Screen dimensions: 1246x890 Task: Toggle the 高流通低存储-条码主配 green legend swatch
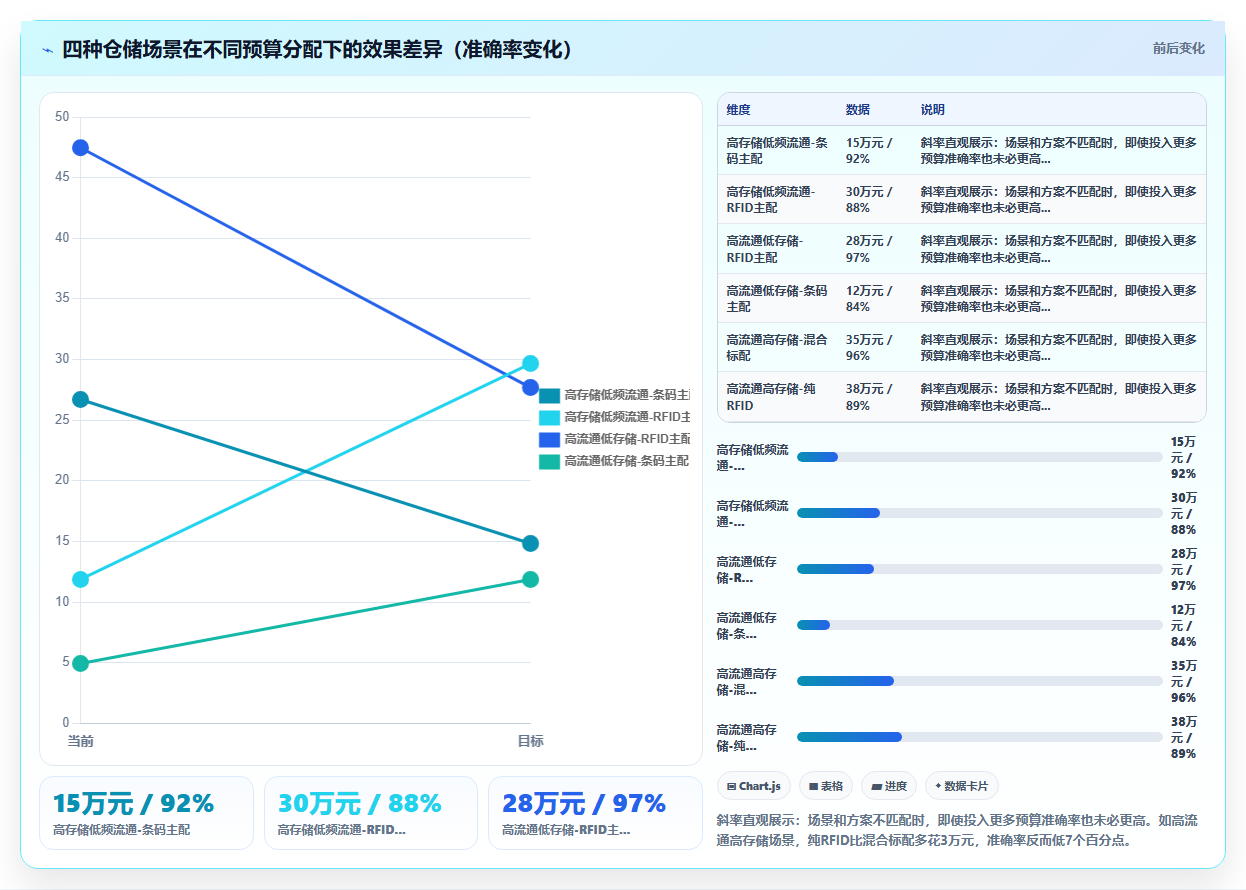[549, 461]
